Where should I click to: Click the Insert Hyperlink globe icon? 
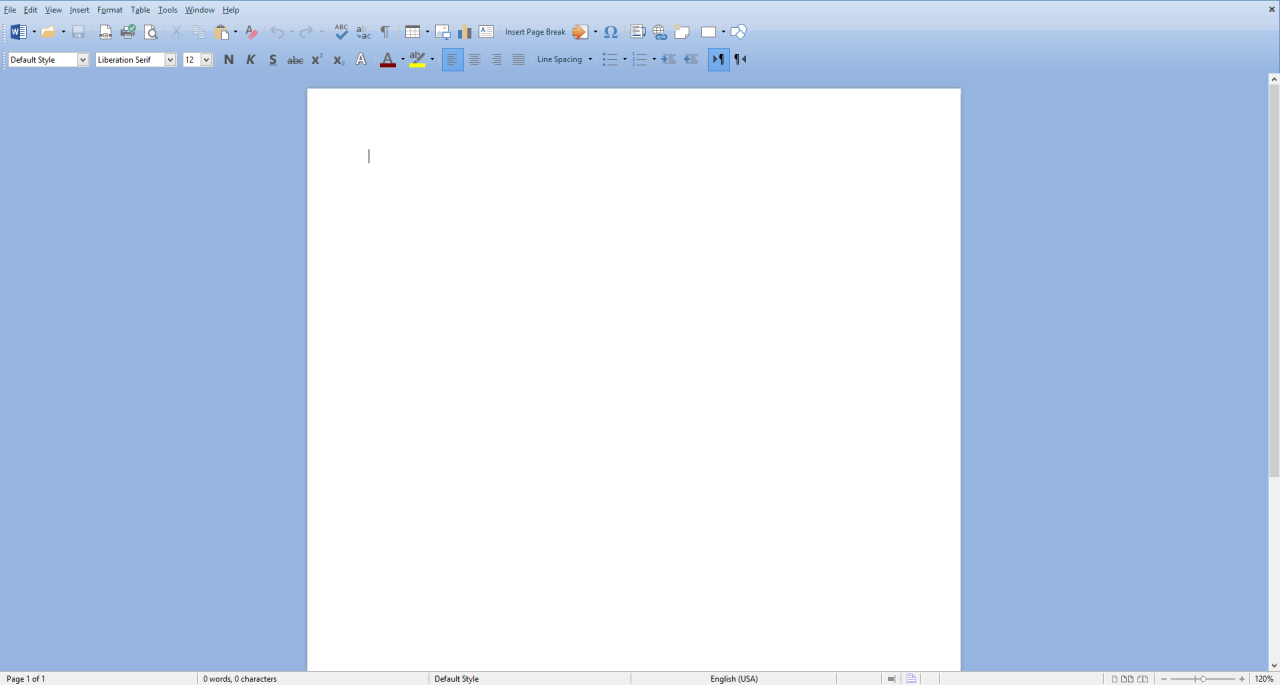click(x=660, y=32)
